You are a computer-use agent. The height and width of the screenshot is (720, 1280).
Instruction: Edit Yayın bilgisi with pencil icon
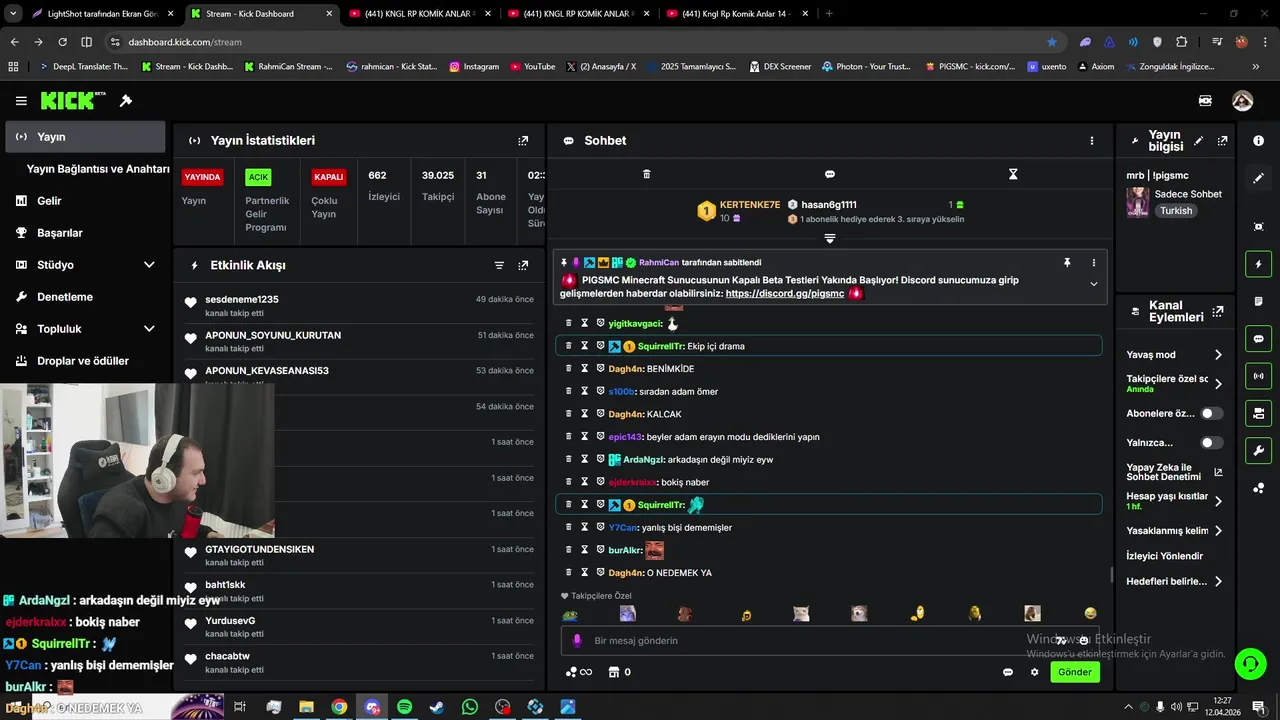[x=1198, y=141]
